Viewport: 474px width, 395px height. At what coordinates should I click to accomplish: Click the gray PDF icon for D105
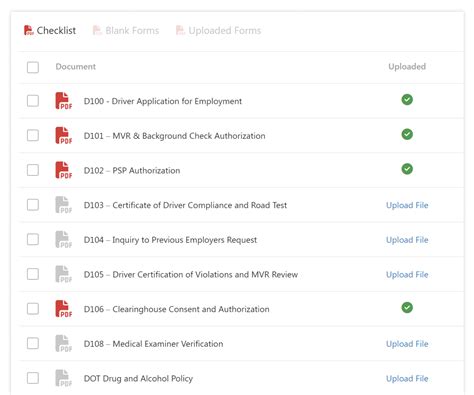(63, 274)
